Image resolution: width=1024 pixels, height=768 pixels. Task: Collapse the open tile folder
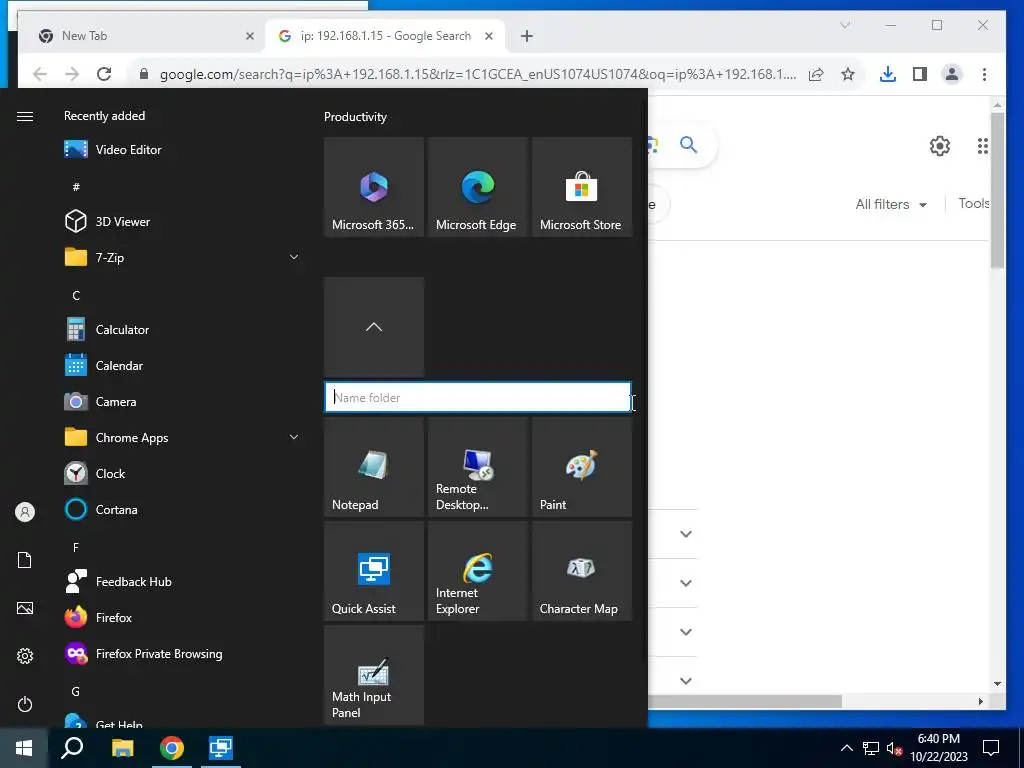click(374, 327)
